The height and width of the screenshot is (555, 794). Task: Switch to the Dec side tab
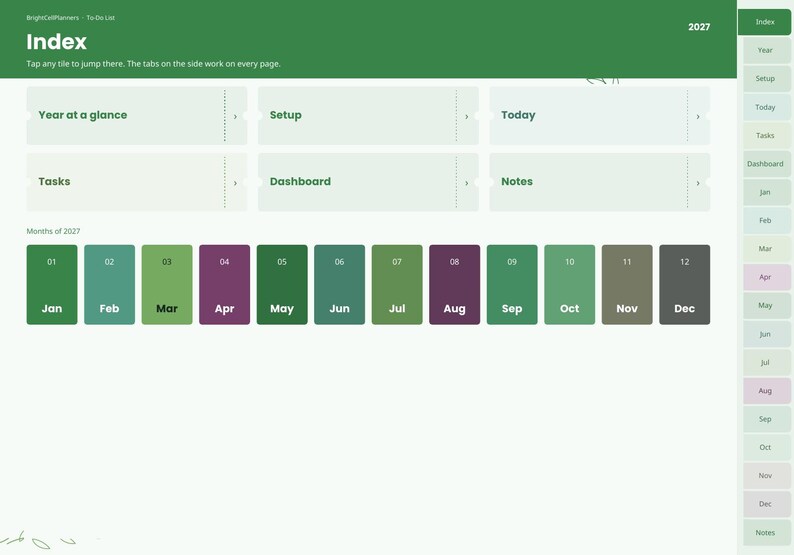click(x=767, y=504)
